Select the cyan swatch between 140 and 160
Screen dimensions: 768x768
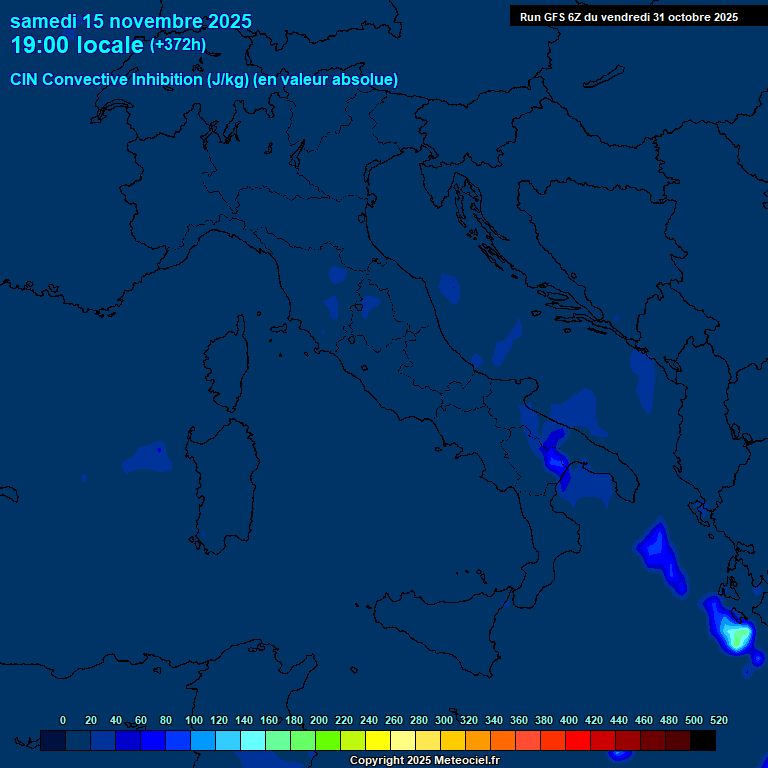253,740
